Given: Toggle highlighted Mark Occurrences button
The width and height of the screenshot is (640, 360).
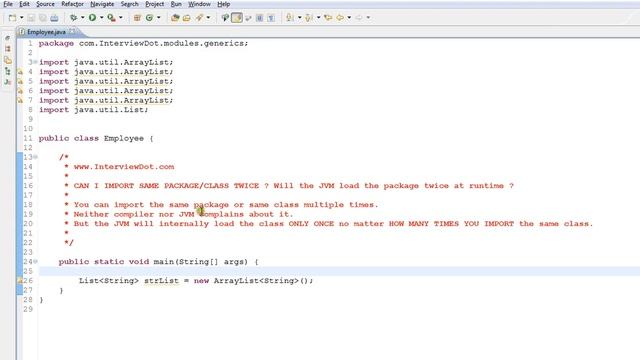Looking at the screenshot, I should (x=237, y=18).
